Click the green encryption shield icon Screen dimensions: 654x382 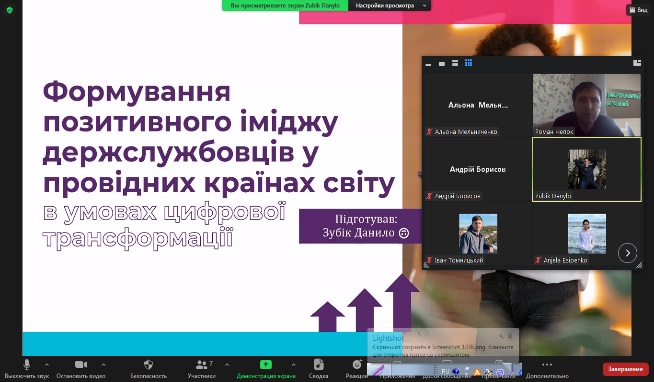[x=10, y=10]
